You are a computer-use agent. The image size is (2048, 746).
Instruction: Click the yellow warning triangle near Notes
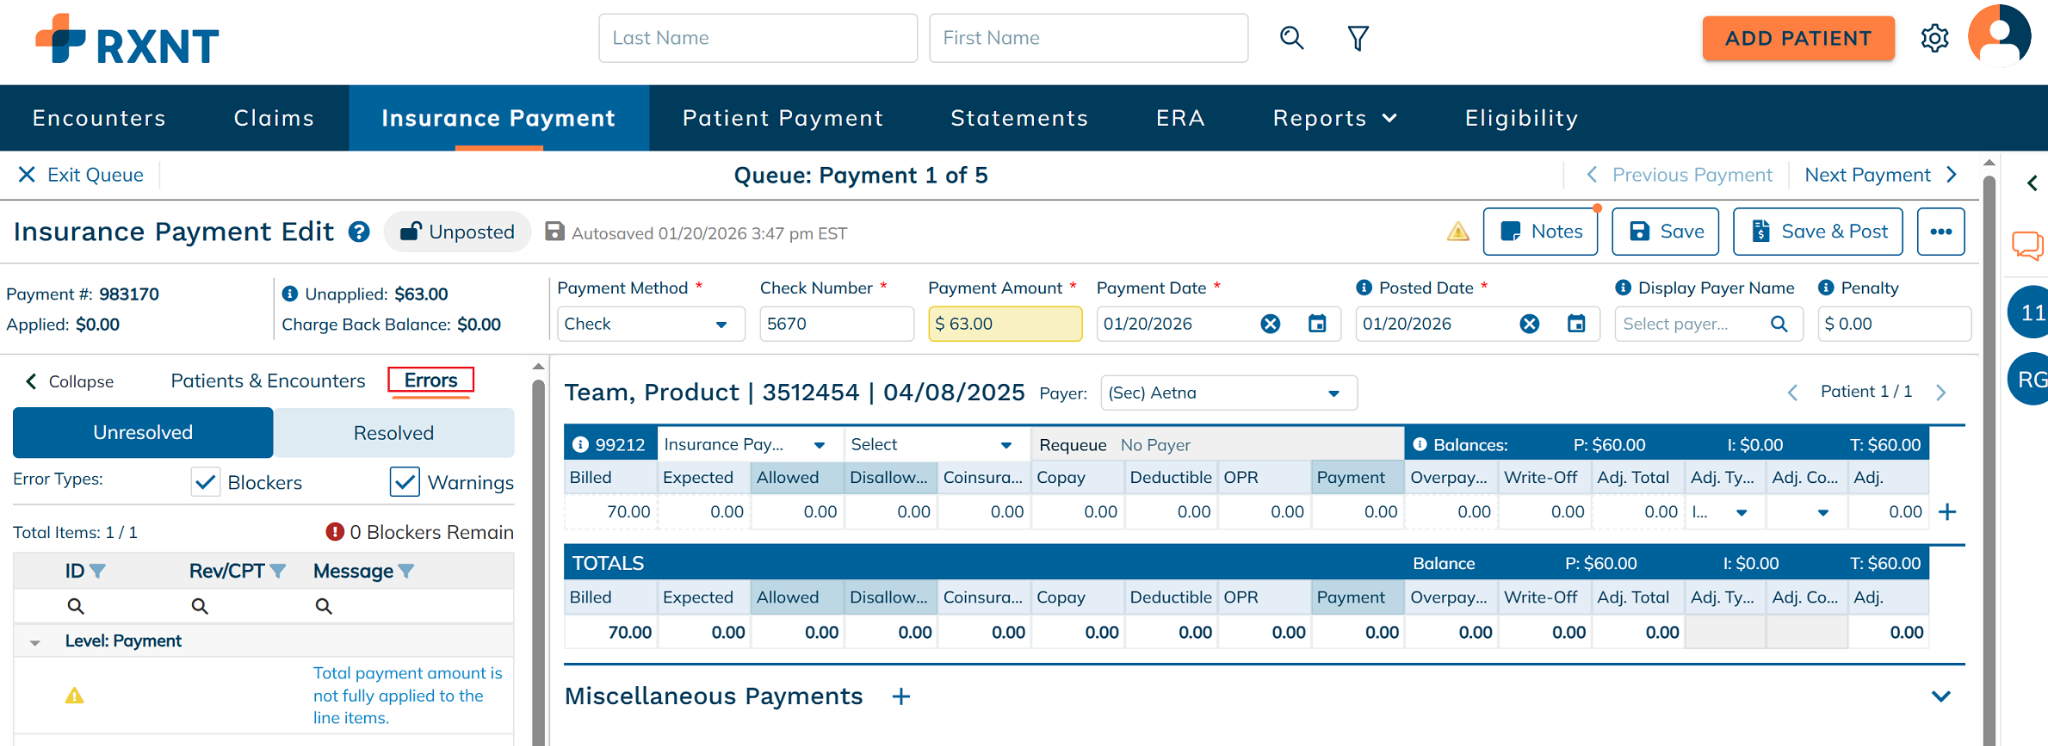[1458, 232]
